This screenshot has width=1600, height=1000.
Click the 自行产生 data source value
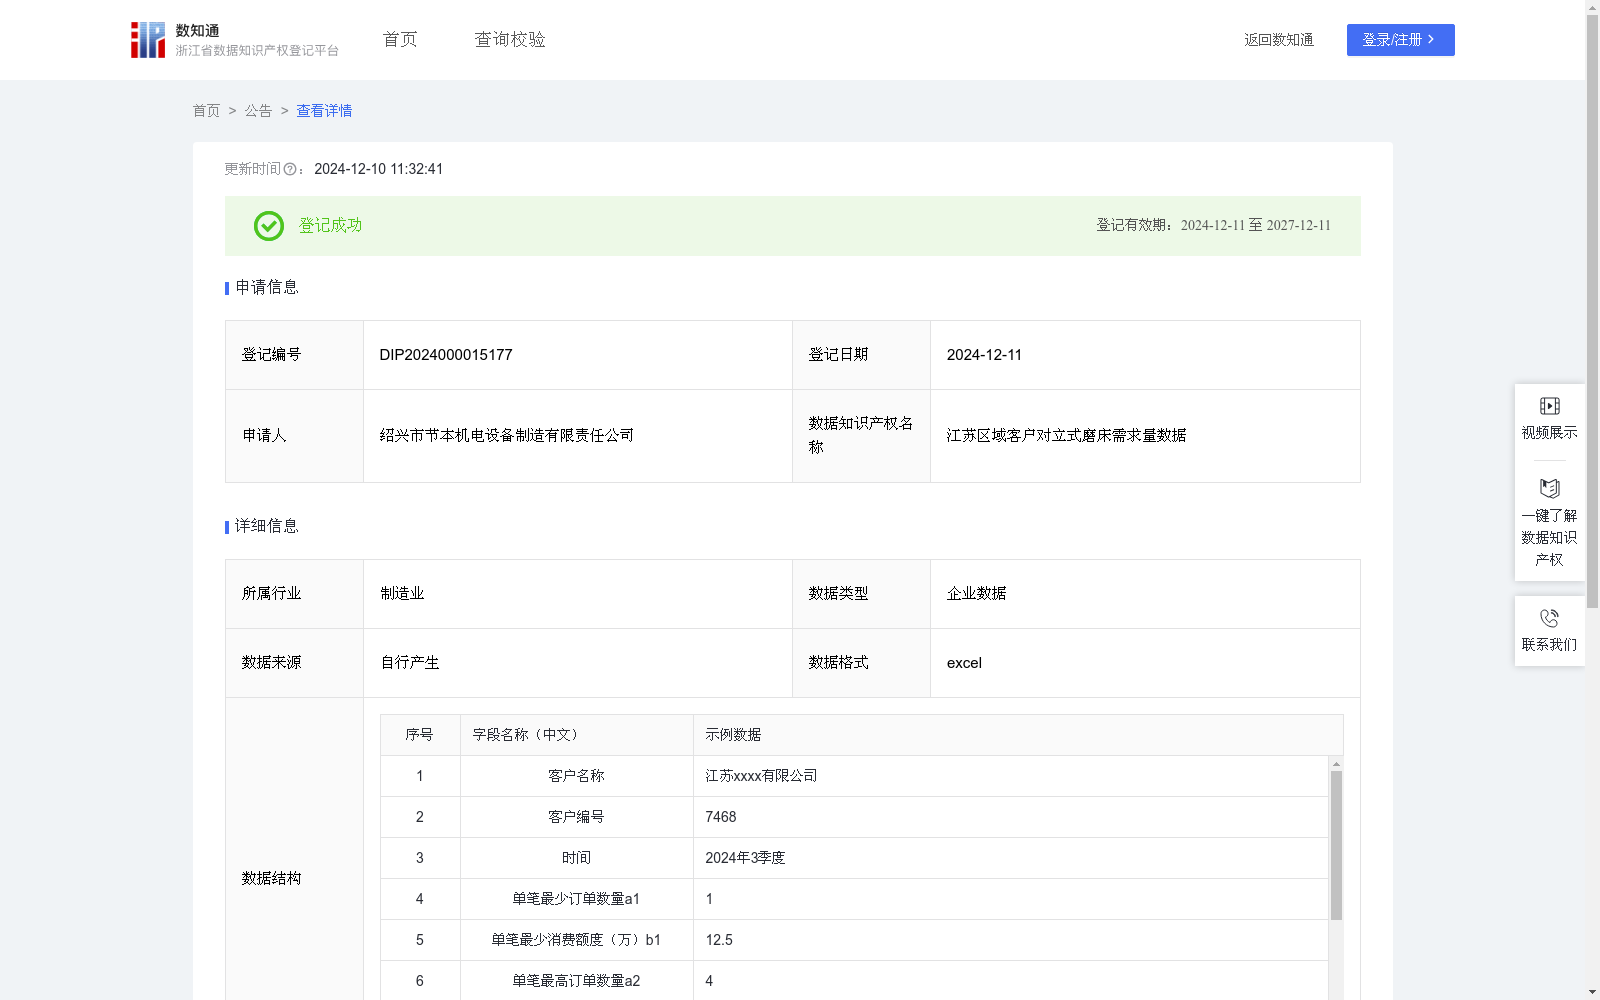pos(410,663)
